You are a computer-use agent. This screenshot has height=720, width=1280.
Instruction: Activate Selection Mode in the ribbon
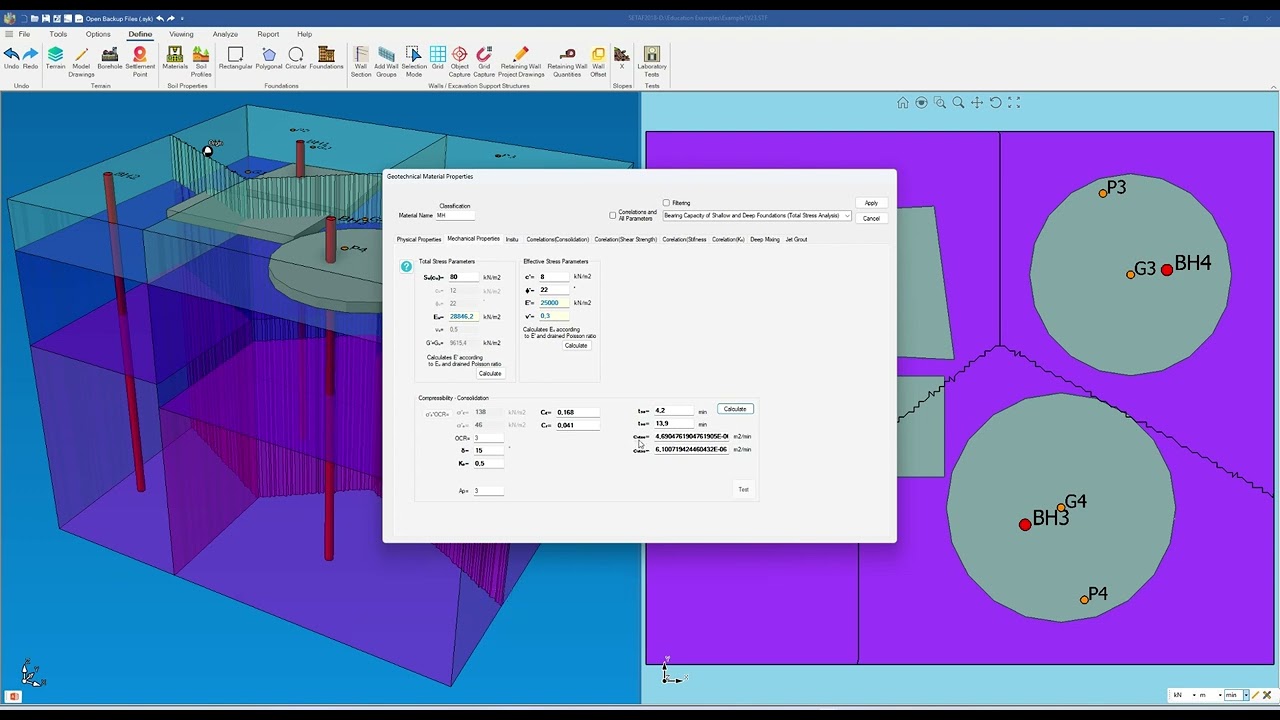point(414,62)
